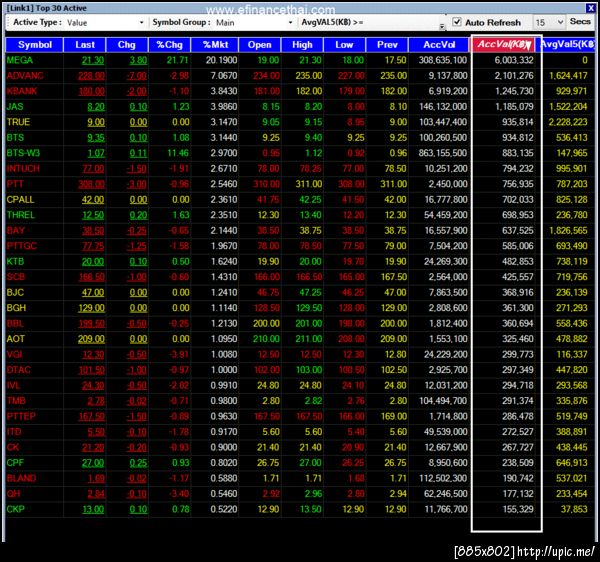This screenshot has width=600, height=562.
Task: Select the PTTGC symbol
Action: [21, 246]
